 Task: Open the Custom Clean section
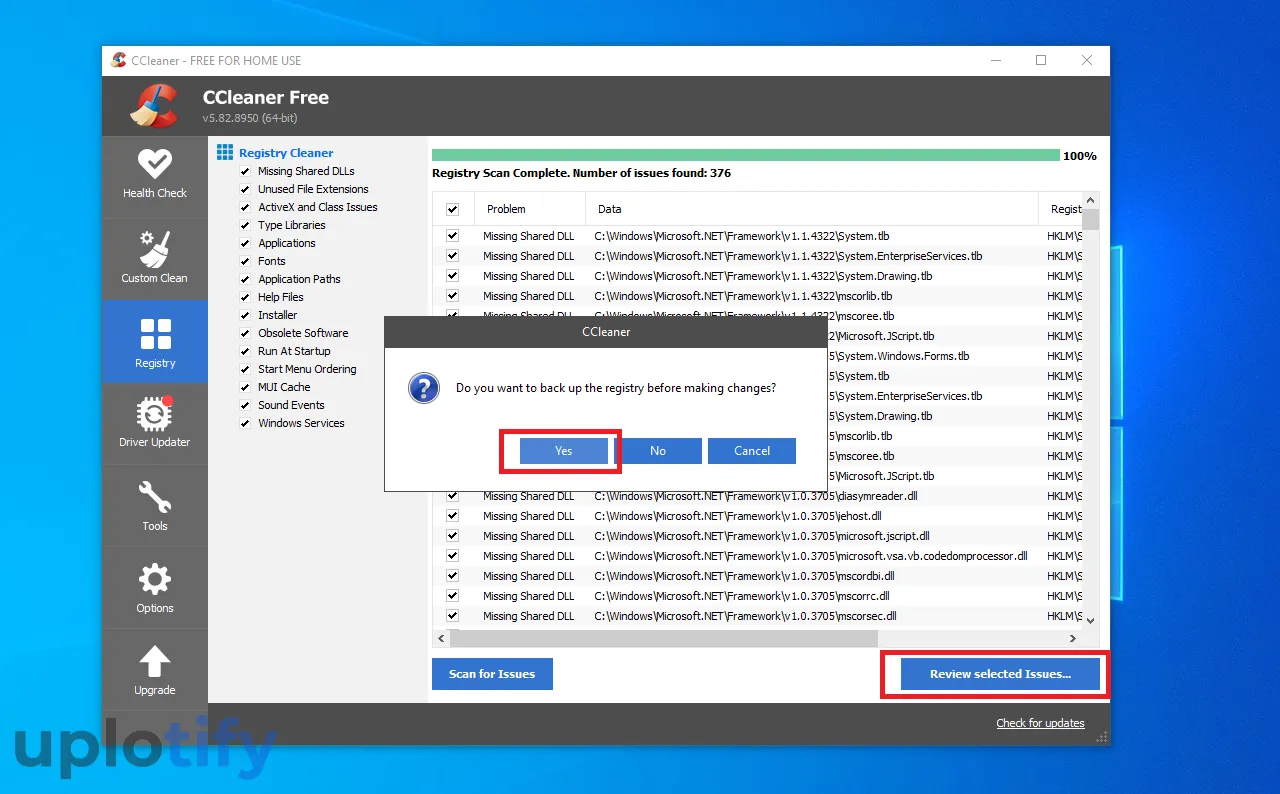pyautogui.click(x=155, y=258)
